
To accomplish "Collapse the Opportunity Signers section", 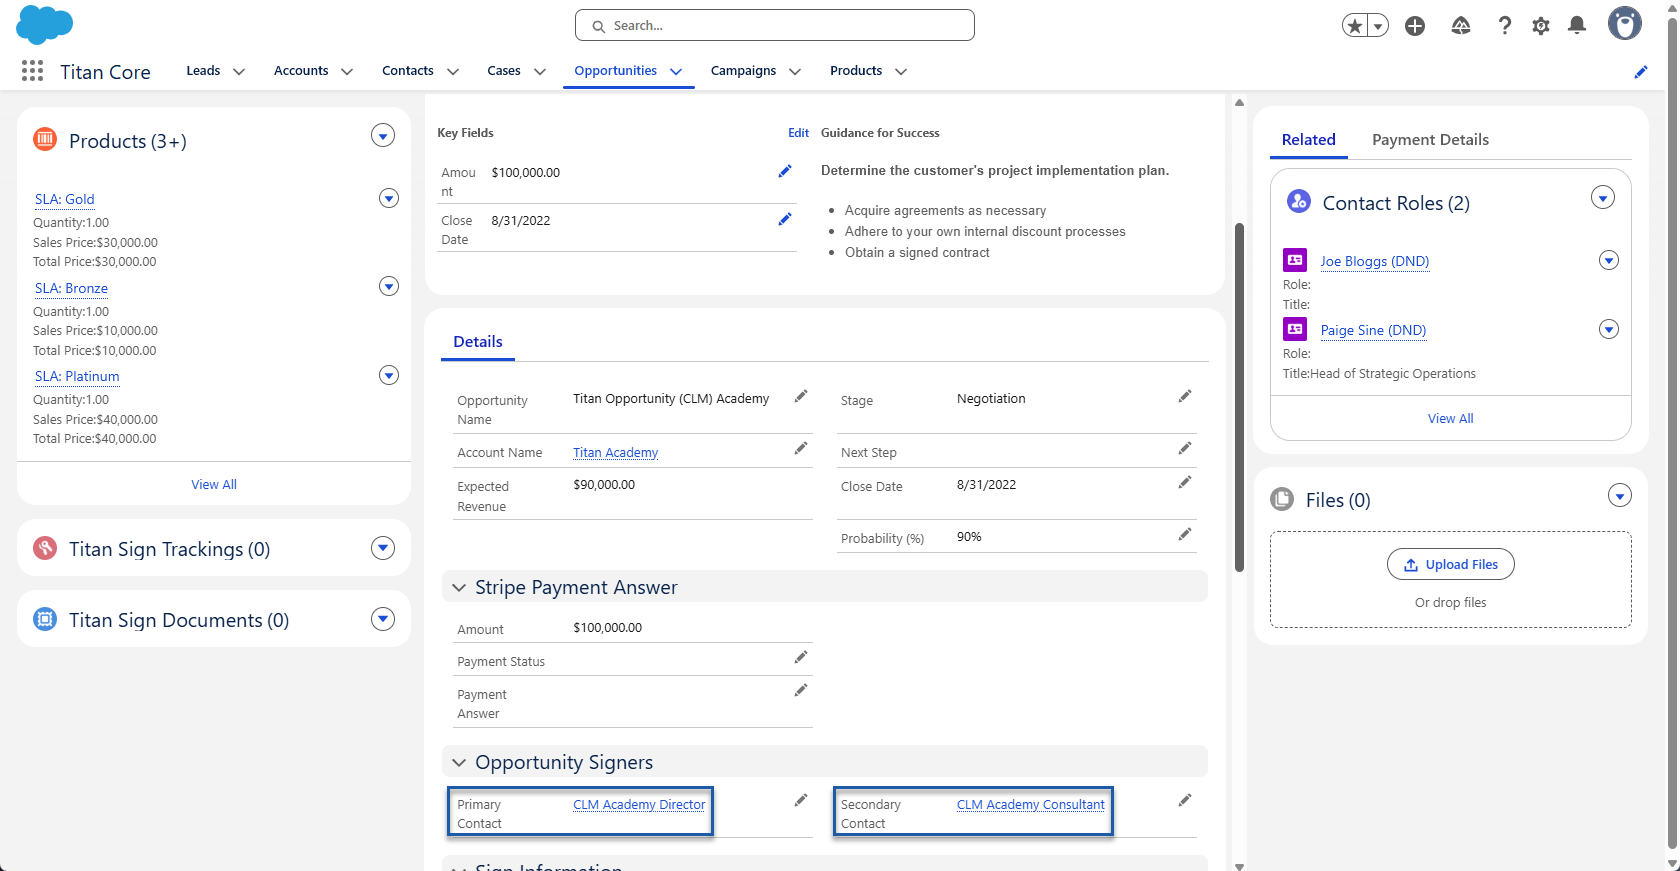I will coord(459,763).
